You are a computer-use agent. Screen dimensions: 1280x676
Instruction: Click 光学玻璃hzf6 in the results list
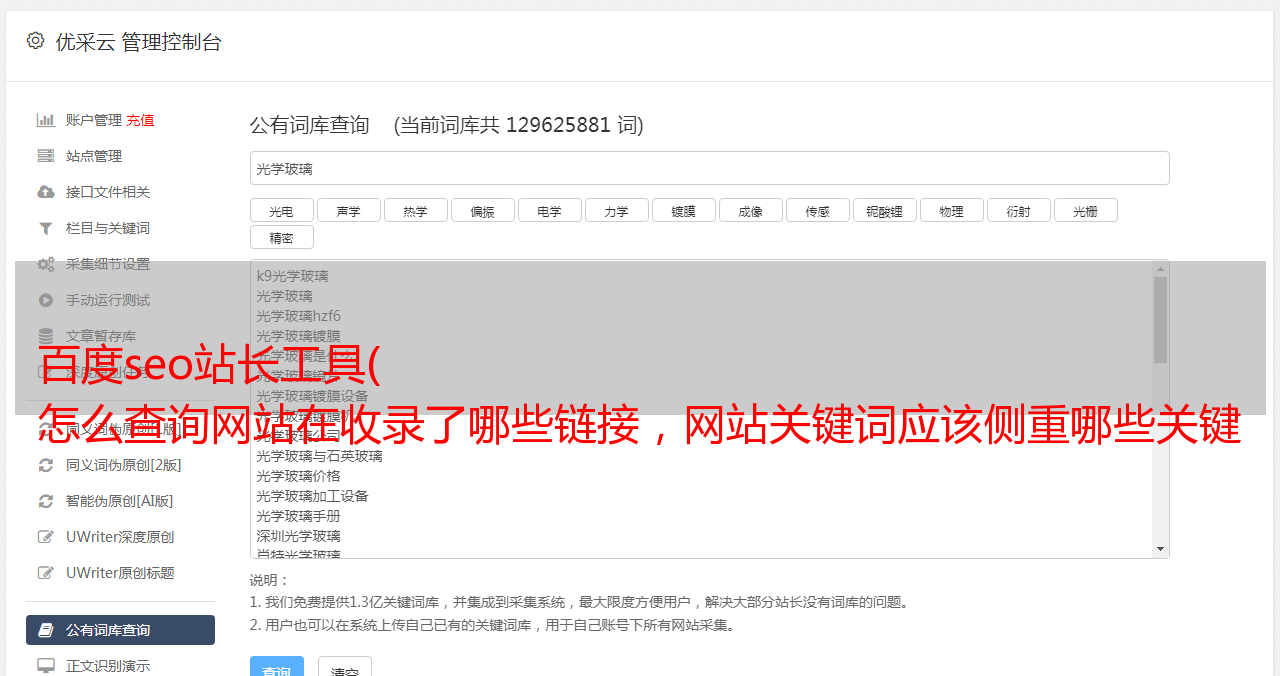[x=298, y=316]
